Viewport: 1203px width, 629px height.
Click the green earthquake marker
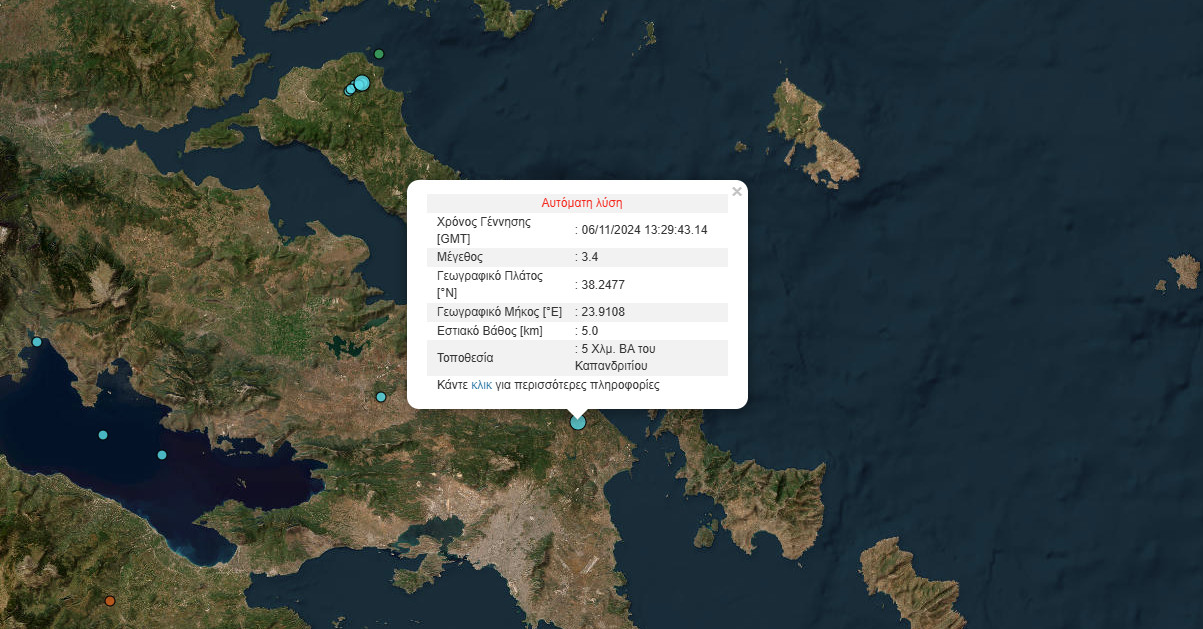[x=379, y=54]
